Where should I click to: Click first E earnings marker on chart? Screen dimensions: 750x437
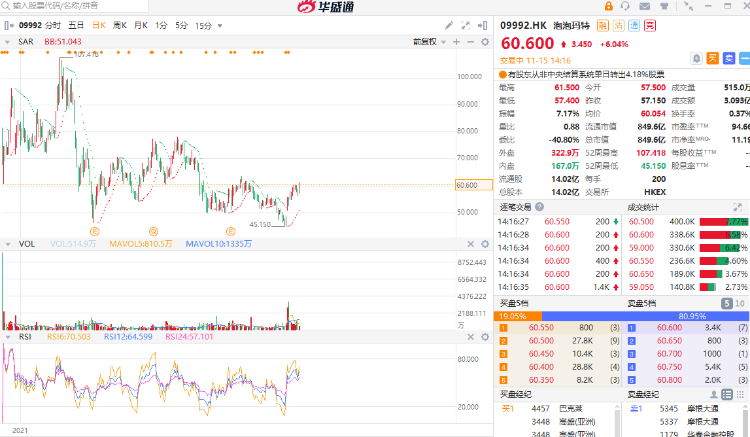[95, 232]
